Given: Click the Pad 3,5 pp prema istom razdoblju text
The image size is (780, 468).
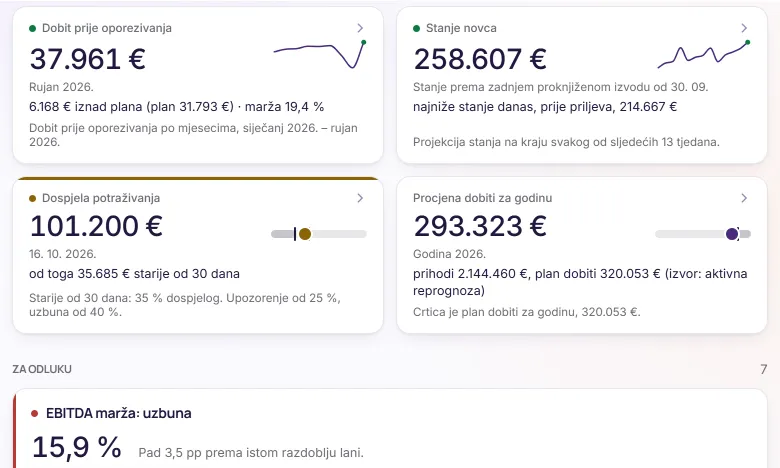Looking at the screenshot, I should click(251, 453).
